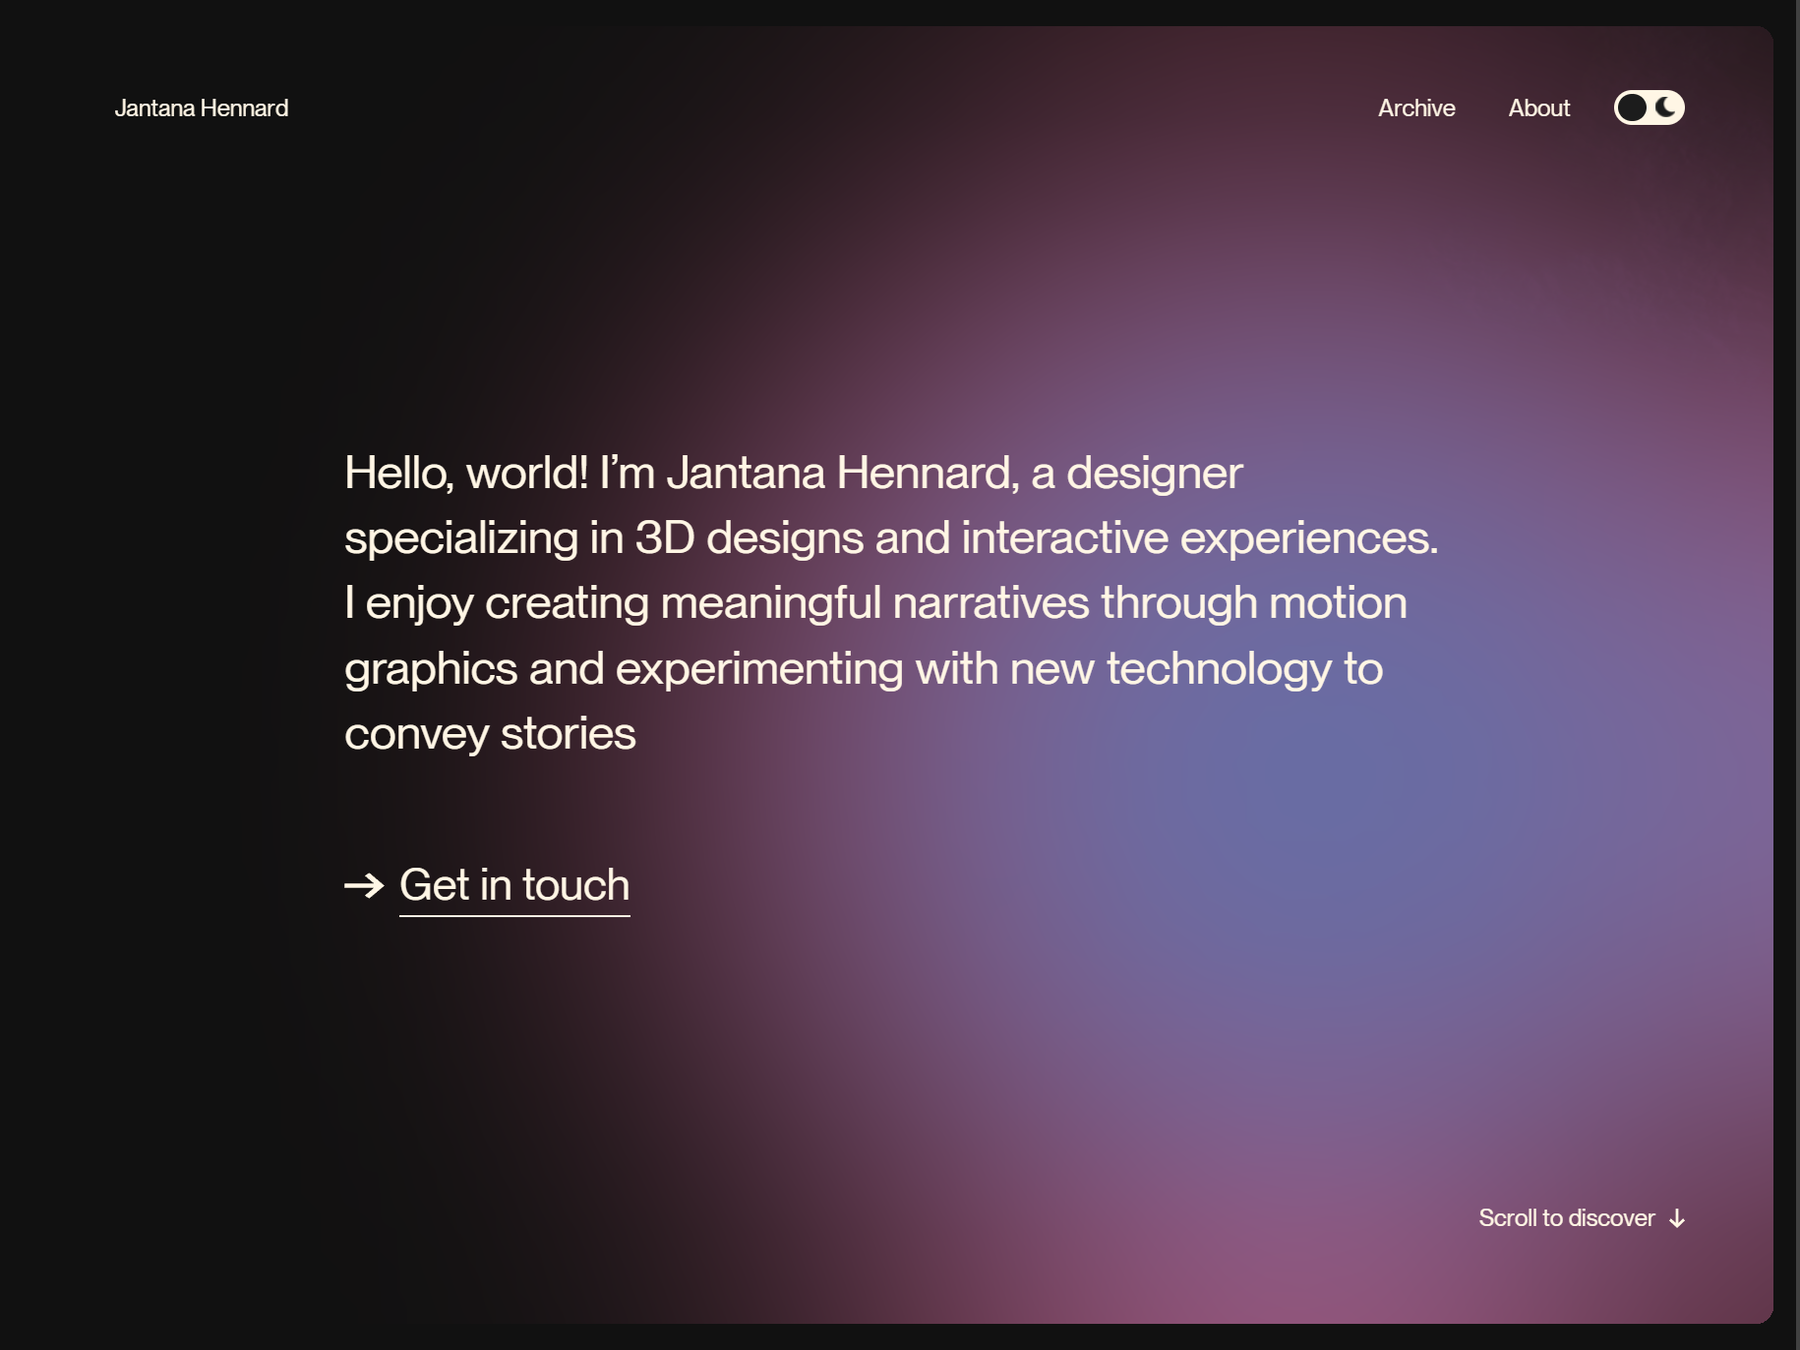Click the Jantana Hennard site logo
The width and height of the screenshot is (1800, 1350).
tap(201, 108)
